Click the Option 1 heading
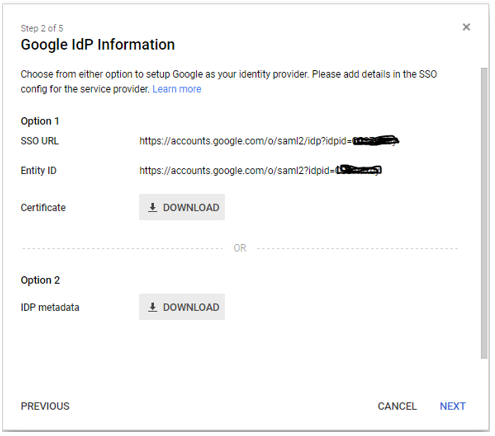The width and height of the screenshot is (495, 436). coord(40,121)
